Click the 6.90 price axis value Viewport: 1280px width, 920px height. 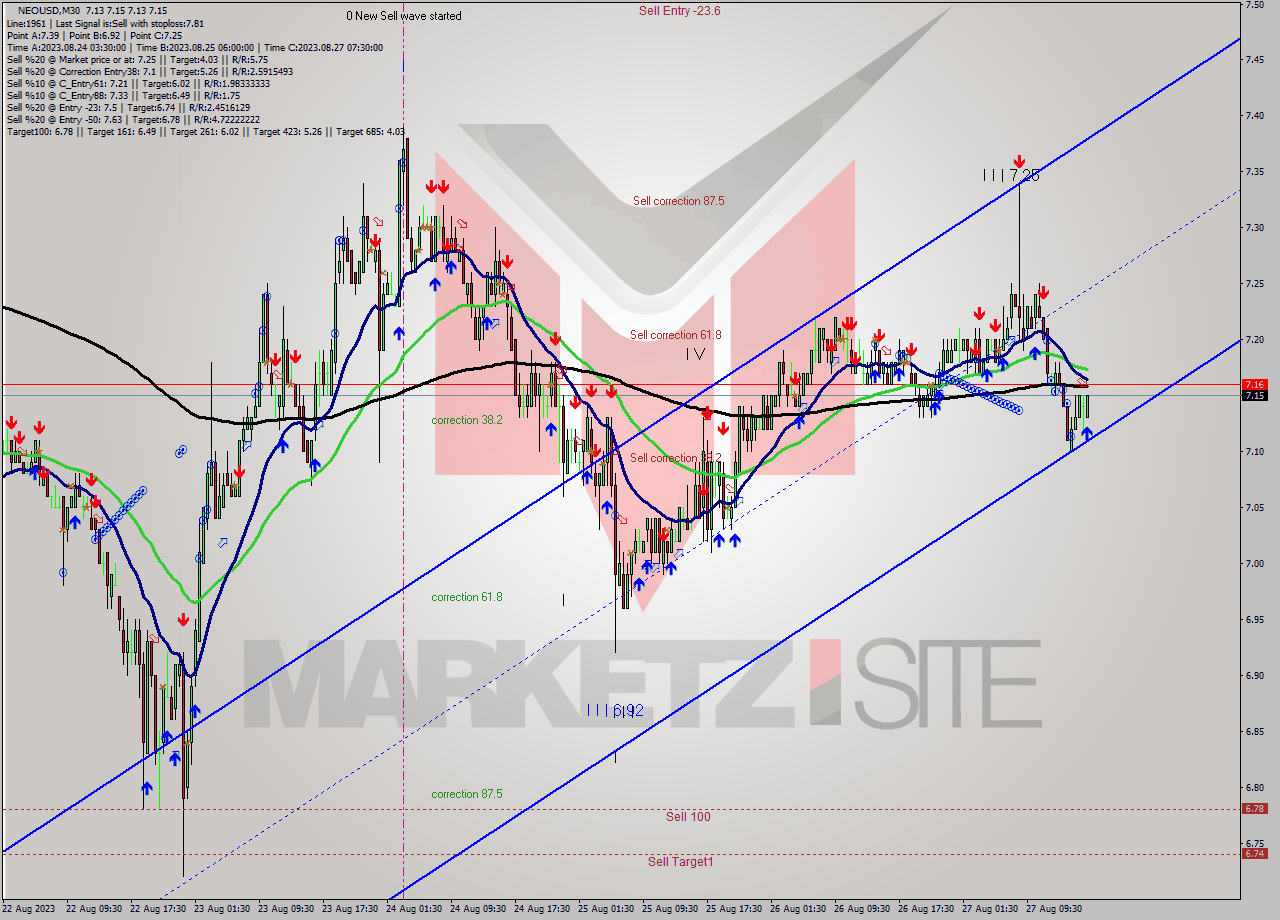(1255, 676)
